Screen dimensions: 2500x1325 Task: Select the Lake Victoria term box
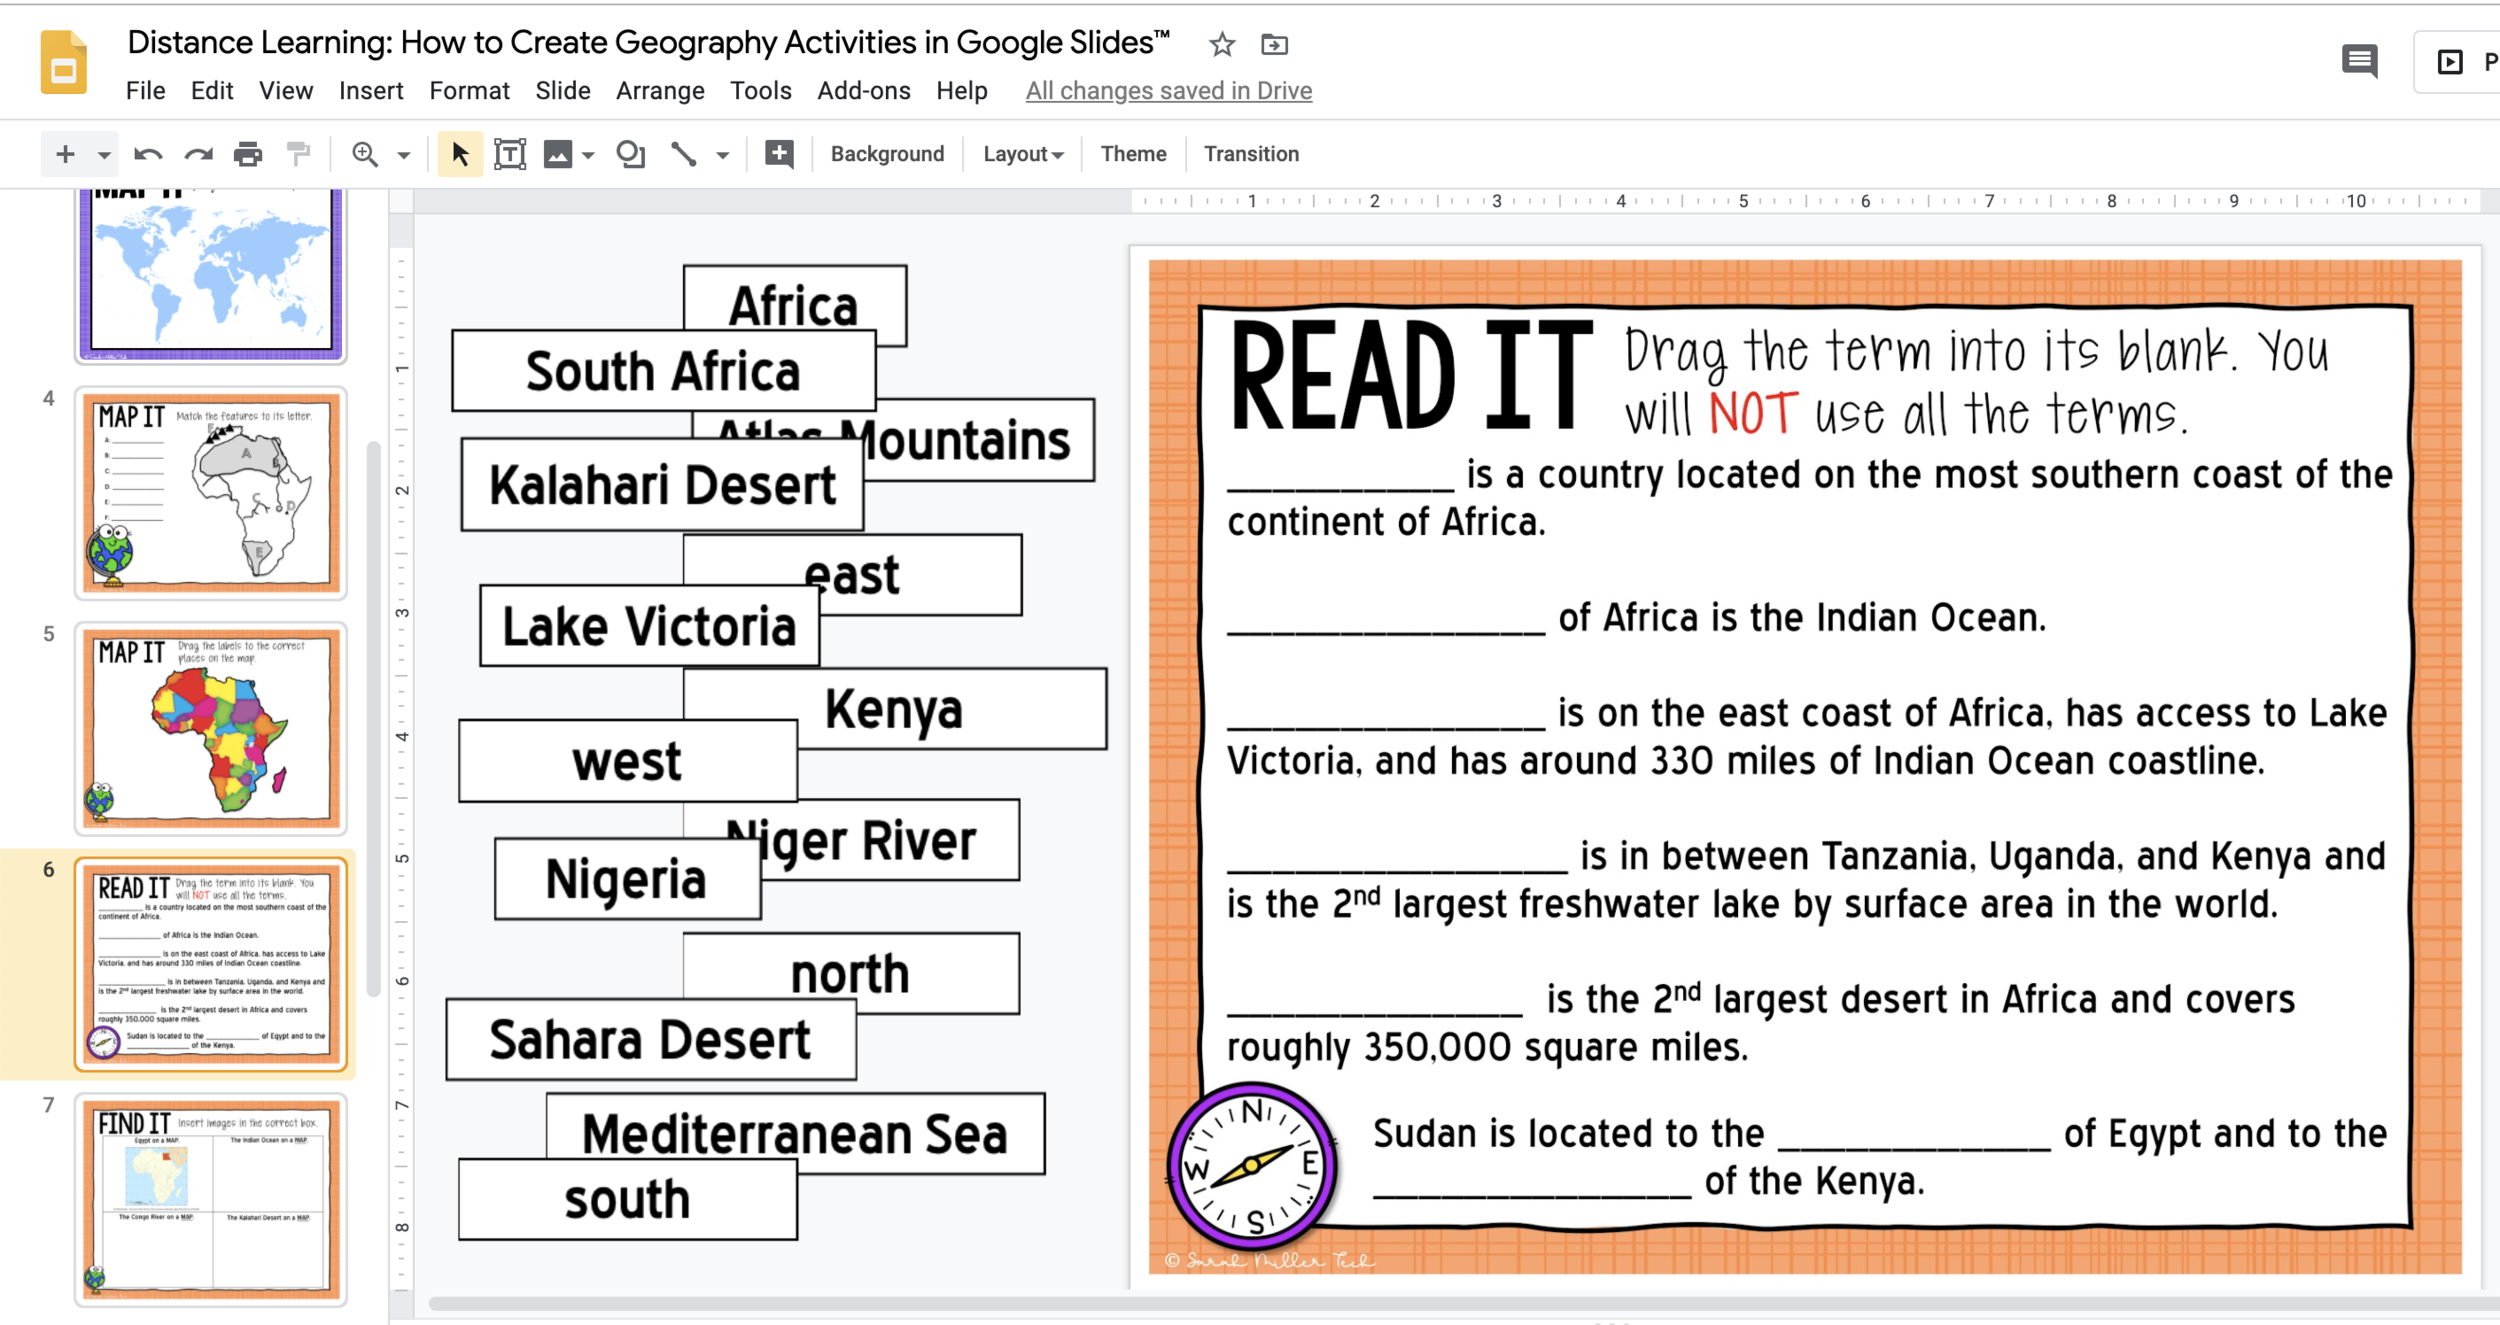tap(649, 626)
